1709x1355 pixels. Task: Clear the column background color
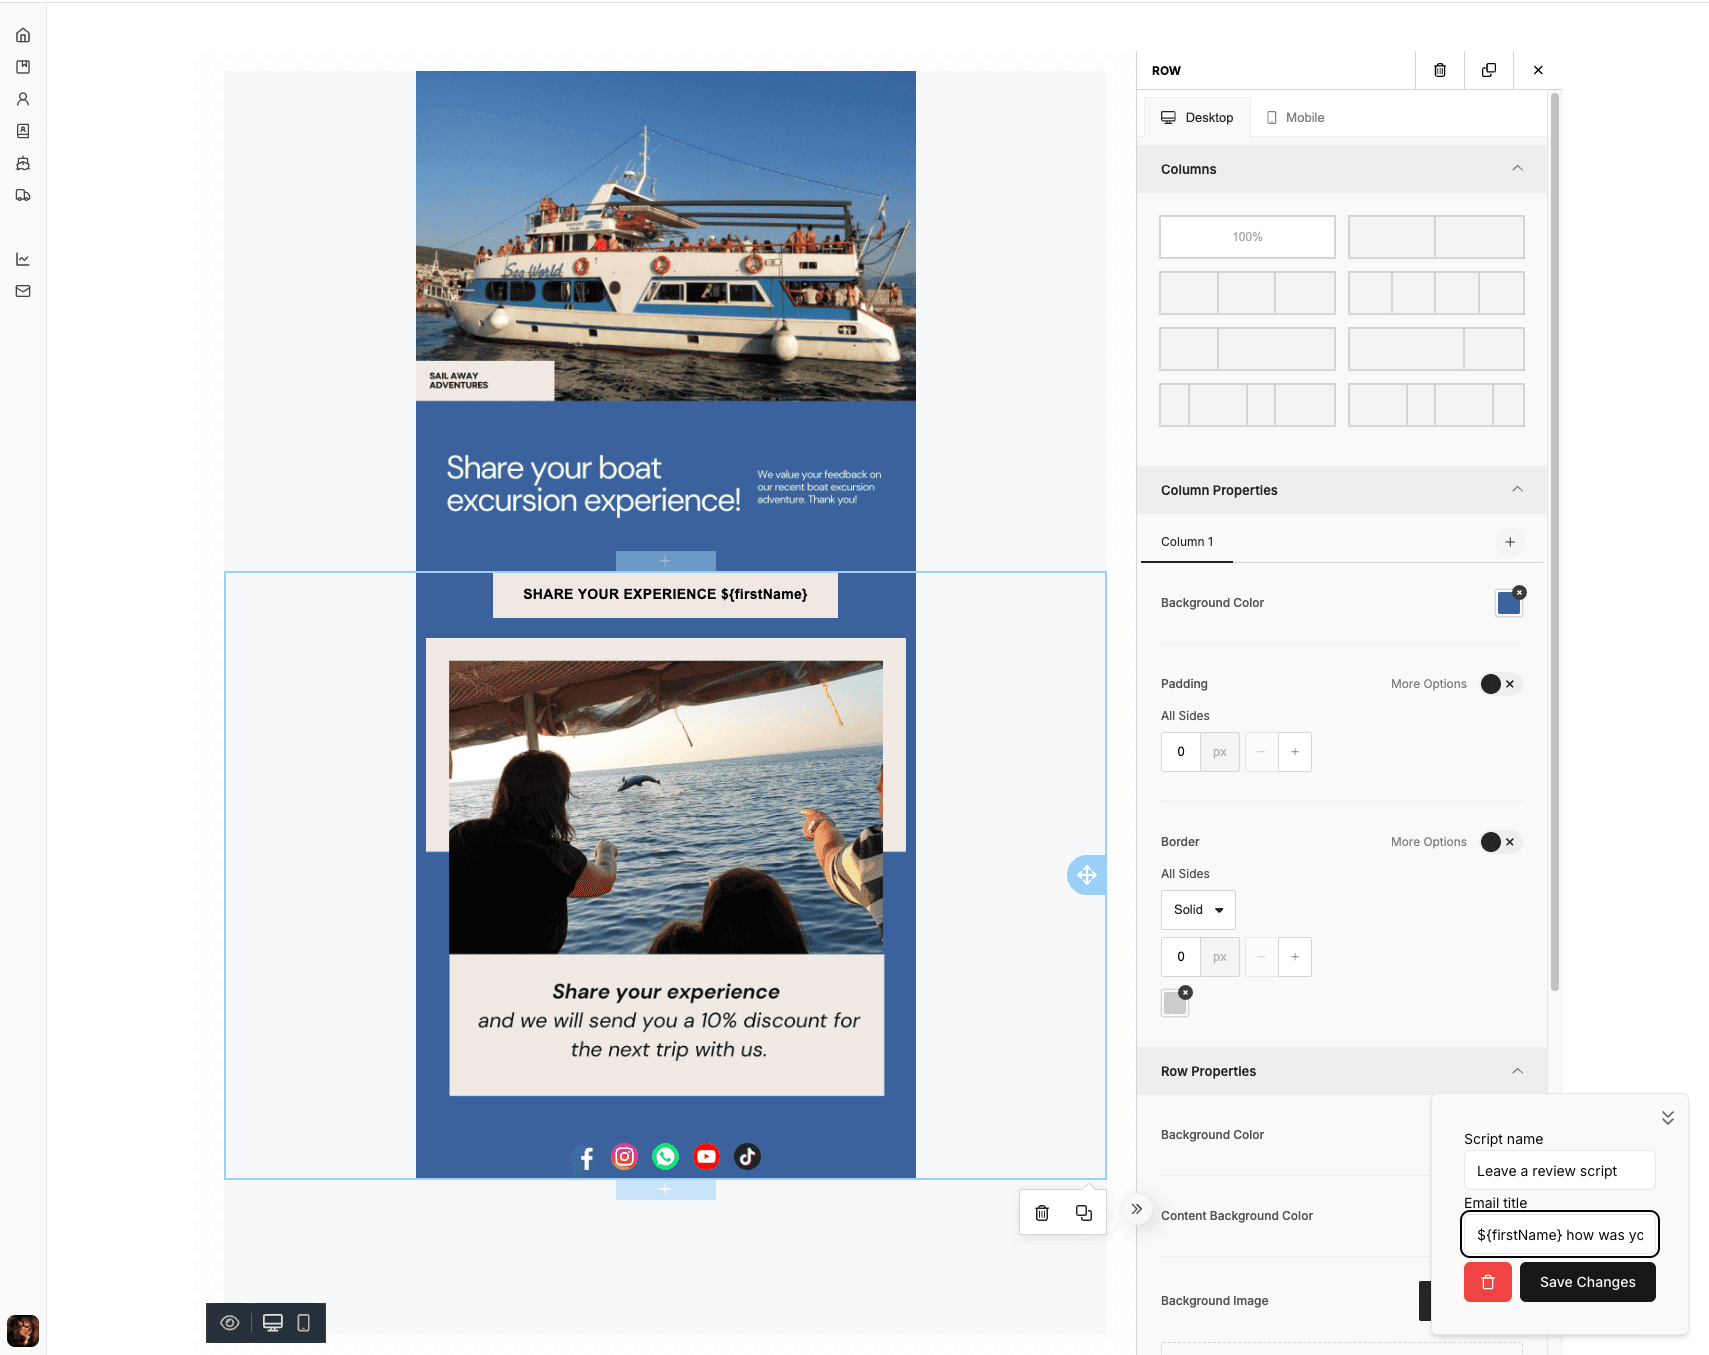[1520, 592]
